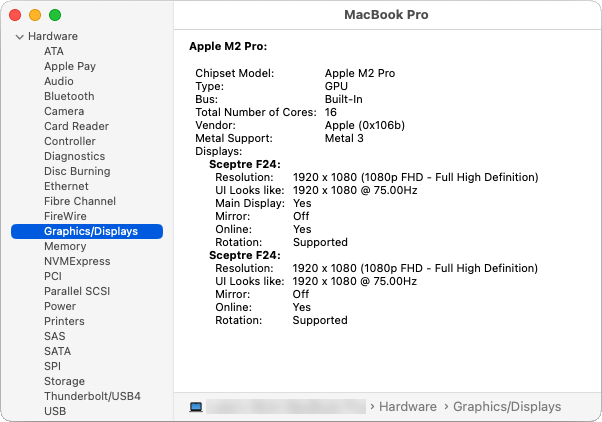Screen dimensions: 602x422
Task: Show Storage hardware information
Action: click(64, 381)
